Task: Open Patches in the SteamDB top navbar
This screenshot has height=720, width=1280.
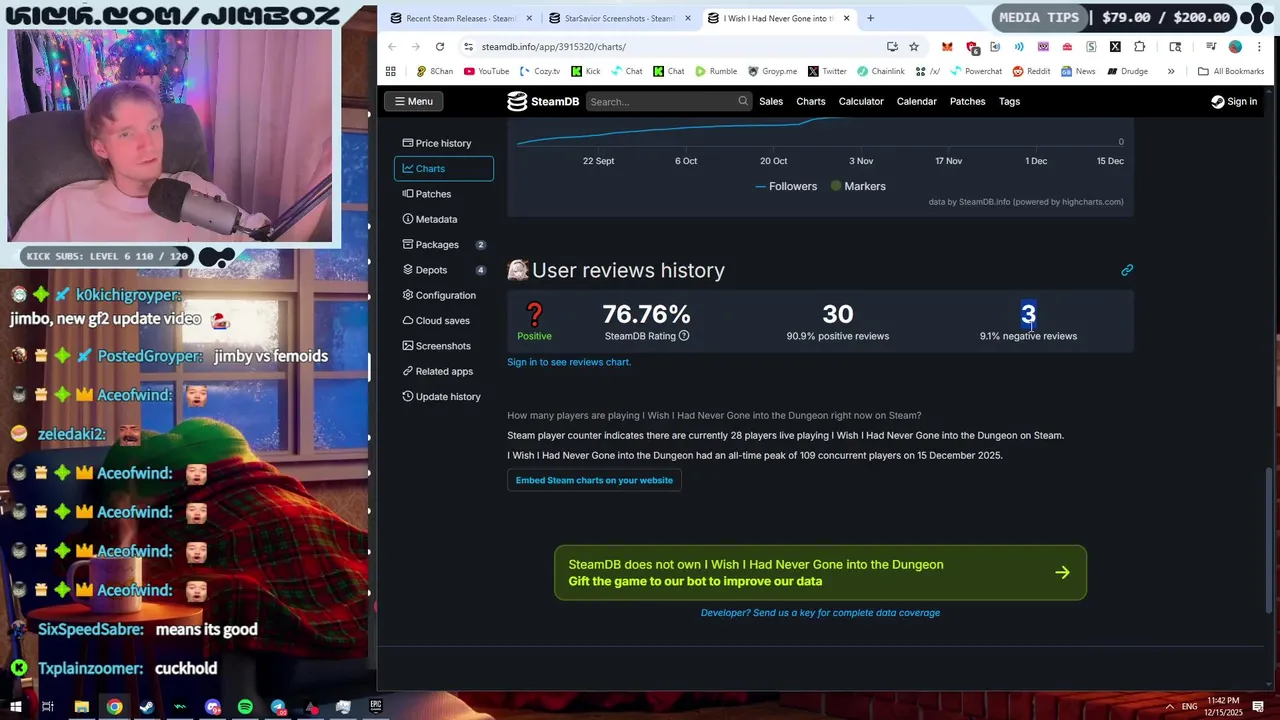Action: (x=968, y=101)
